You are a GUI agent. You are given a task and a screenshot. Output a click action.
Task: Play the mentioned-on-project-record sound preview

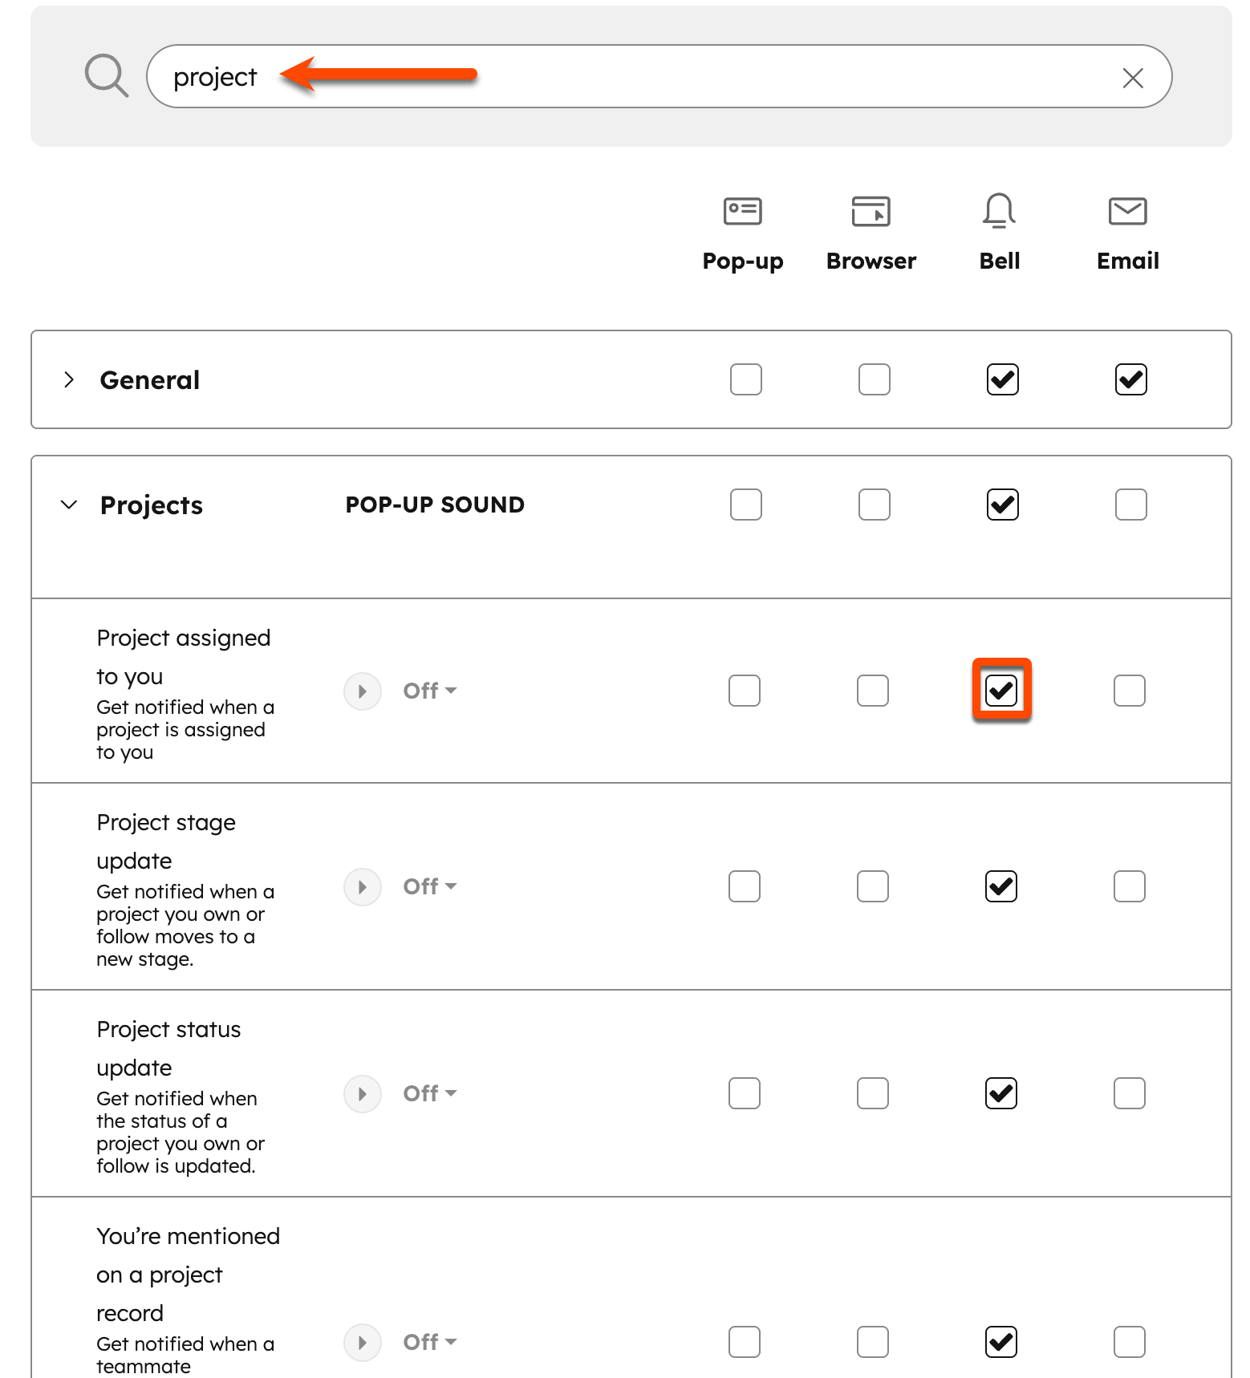(x=362, y=1343)
